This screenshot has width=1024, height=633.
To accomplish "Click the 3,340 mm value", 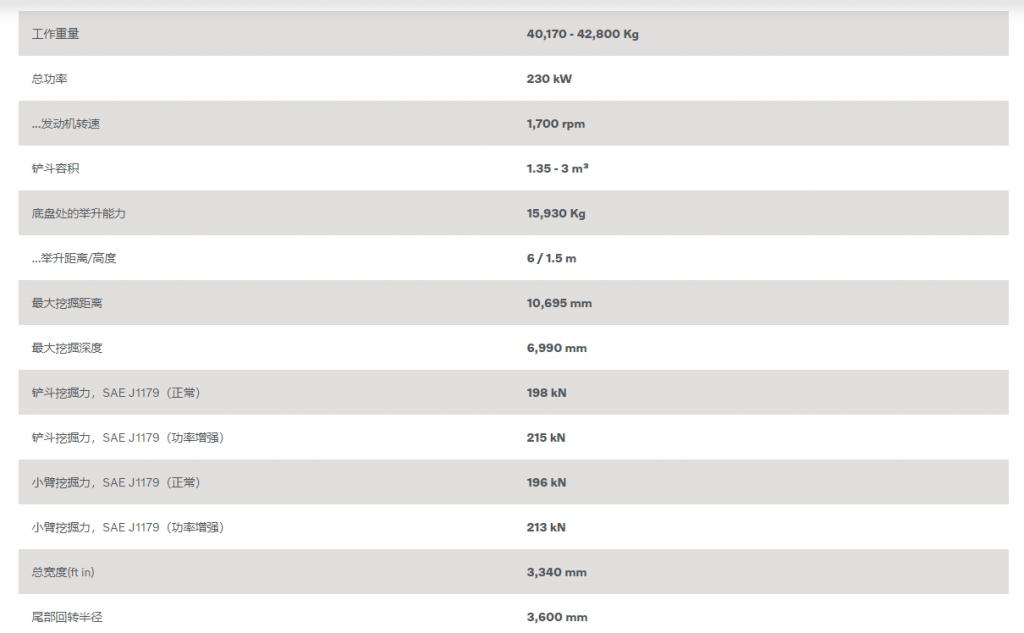I will tap(557, 572).
